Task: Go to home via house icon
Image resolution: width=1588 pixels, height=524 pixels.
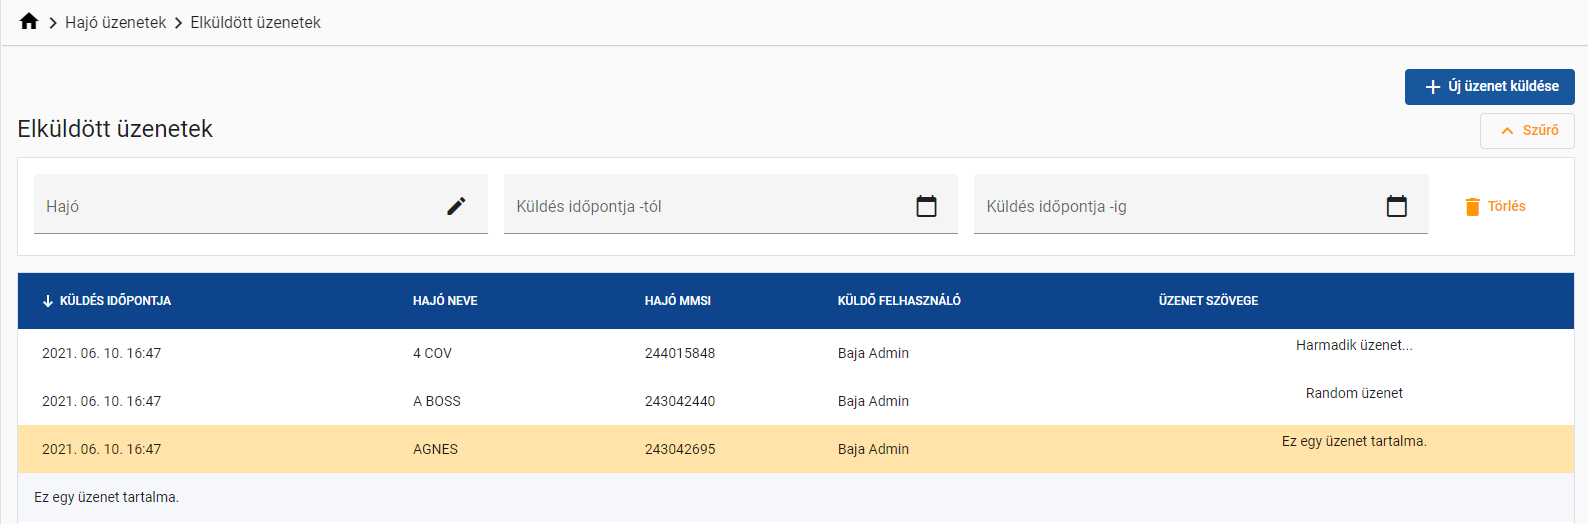Action: 29,21
